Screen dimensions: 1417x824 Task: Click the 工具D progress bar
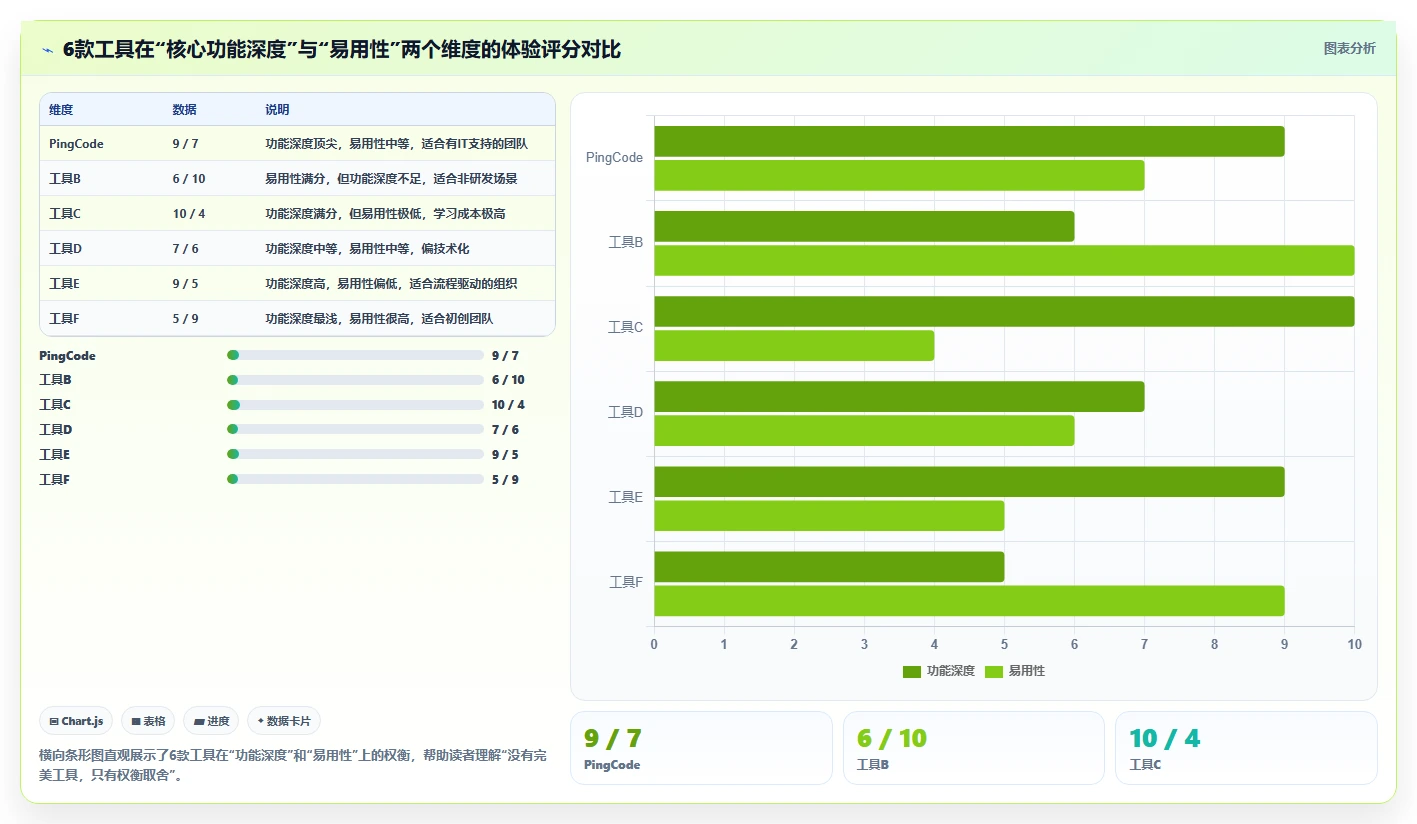click(356, 429)
